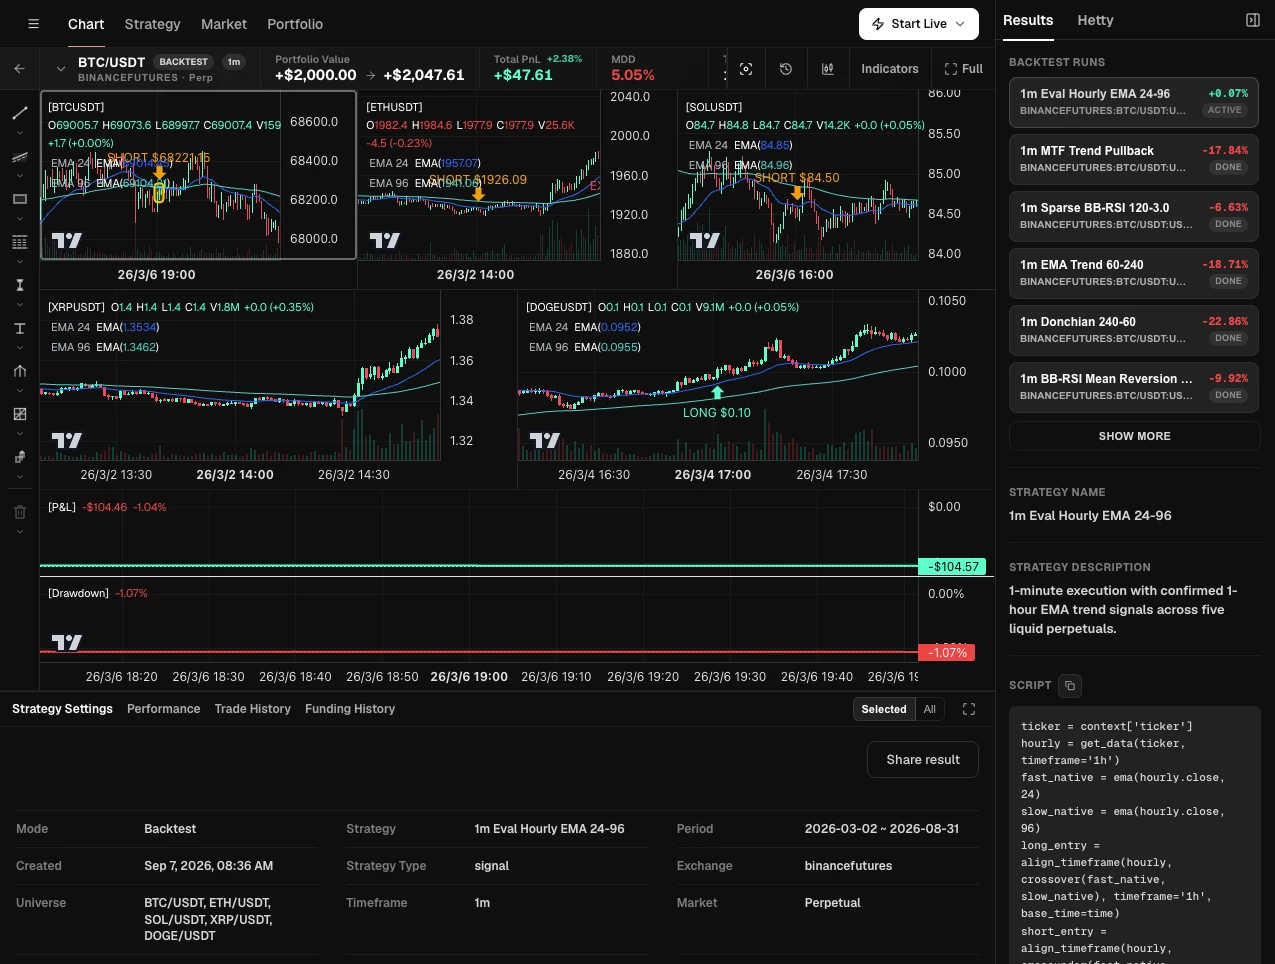
Task: Select the rectangle shape tool
Action: pyautogui.click(x=19, y=199)
